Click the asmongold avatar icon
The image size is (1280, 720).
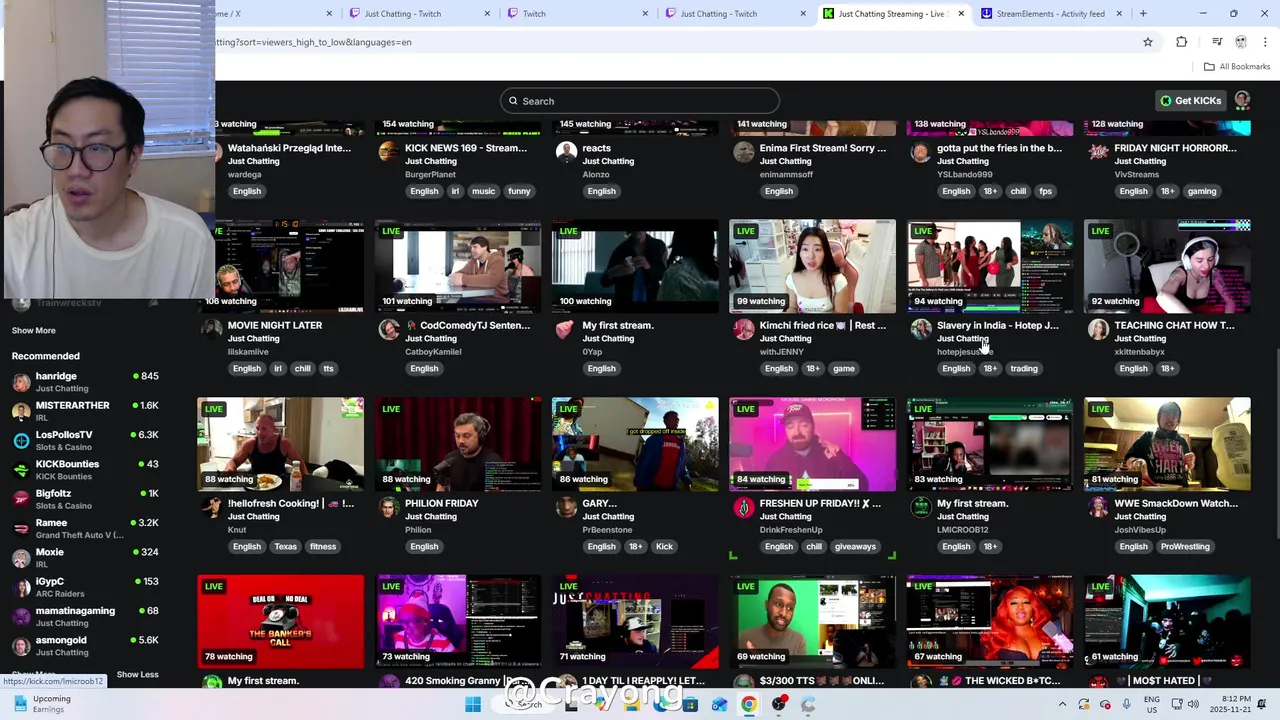[x=21, y=645]
